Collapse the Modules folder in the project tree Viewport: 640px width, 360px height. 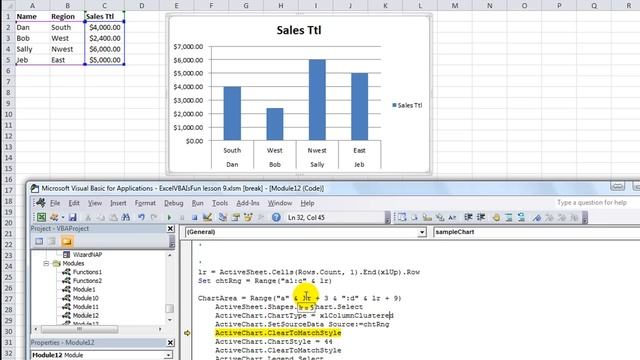pyautogui.click(x=46, y=263)
